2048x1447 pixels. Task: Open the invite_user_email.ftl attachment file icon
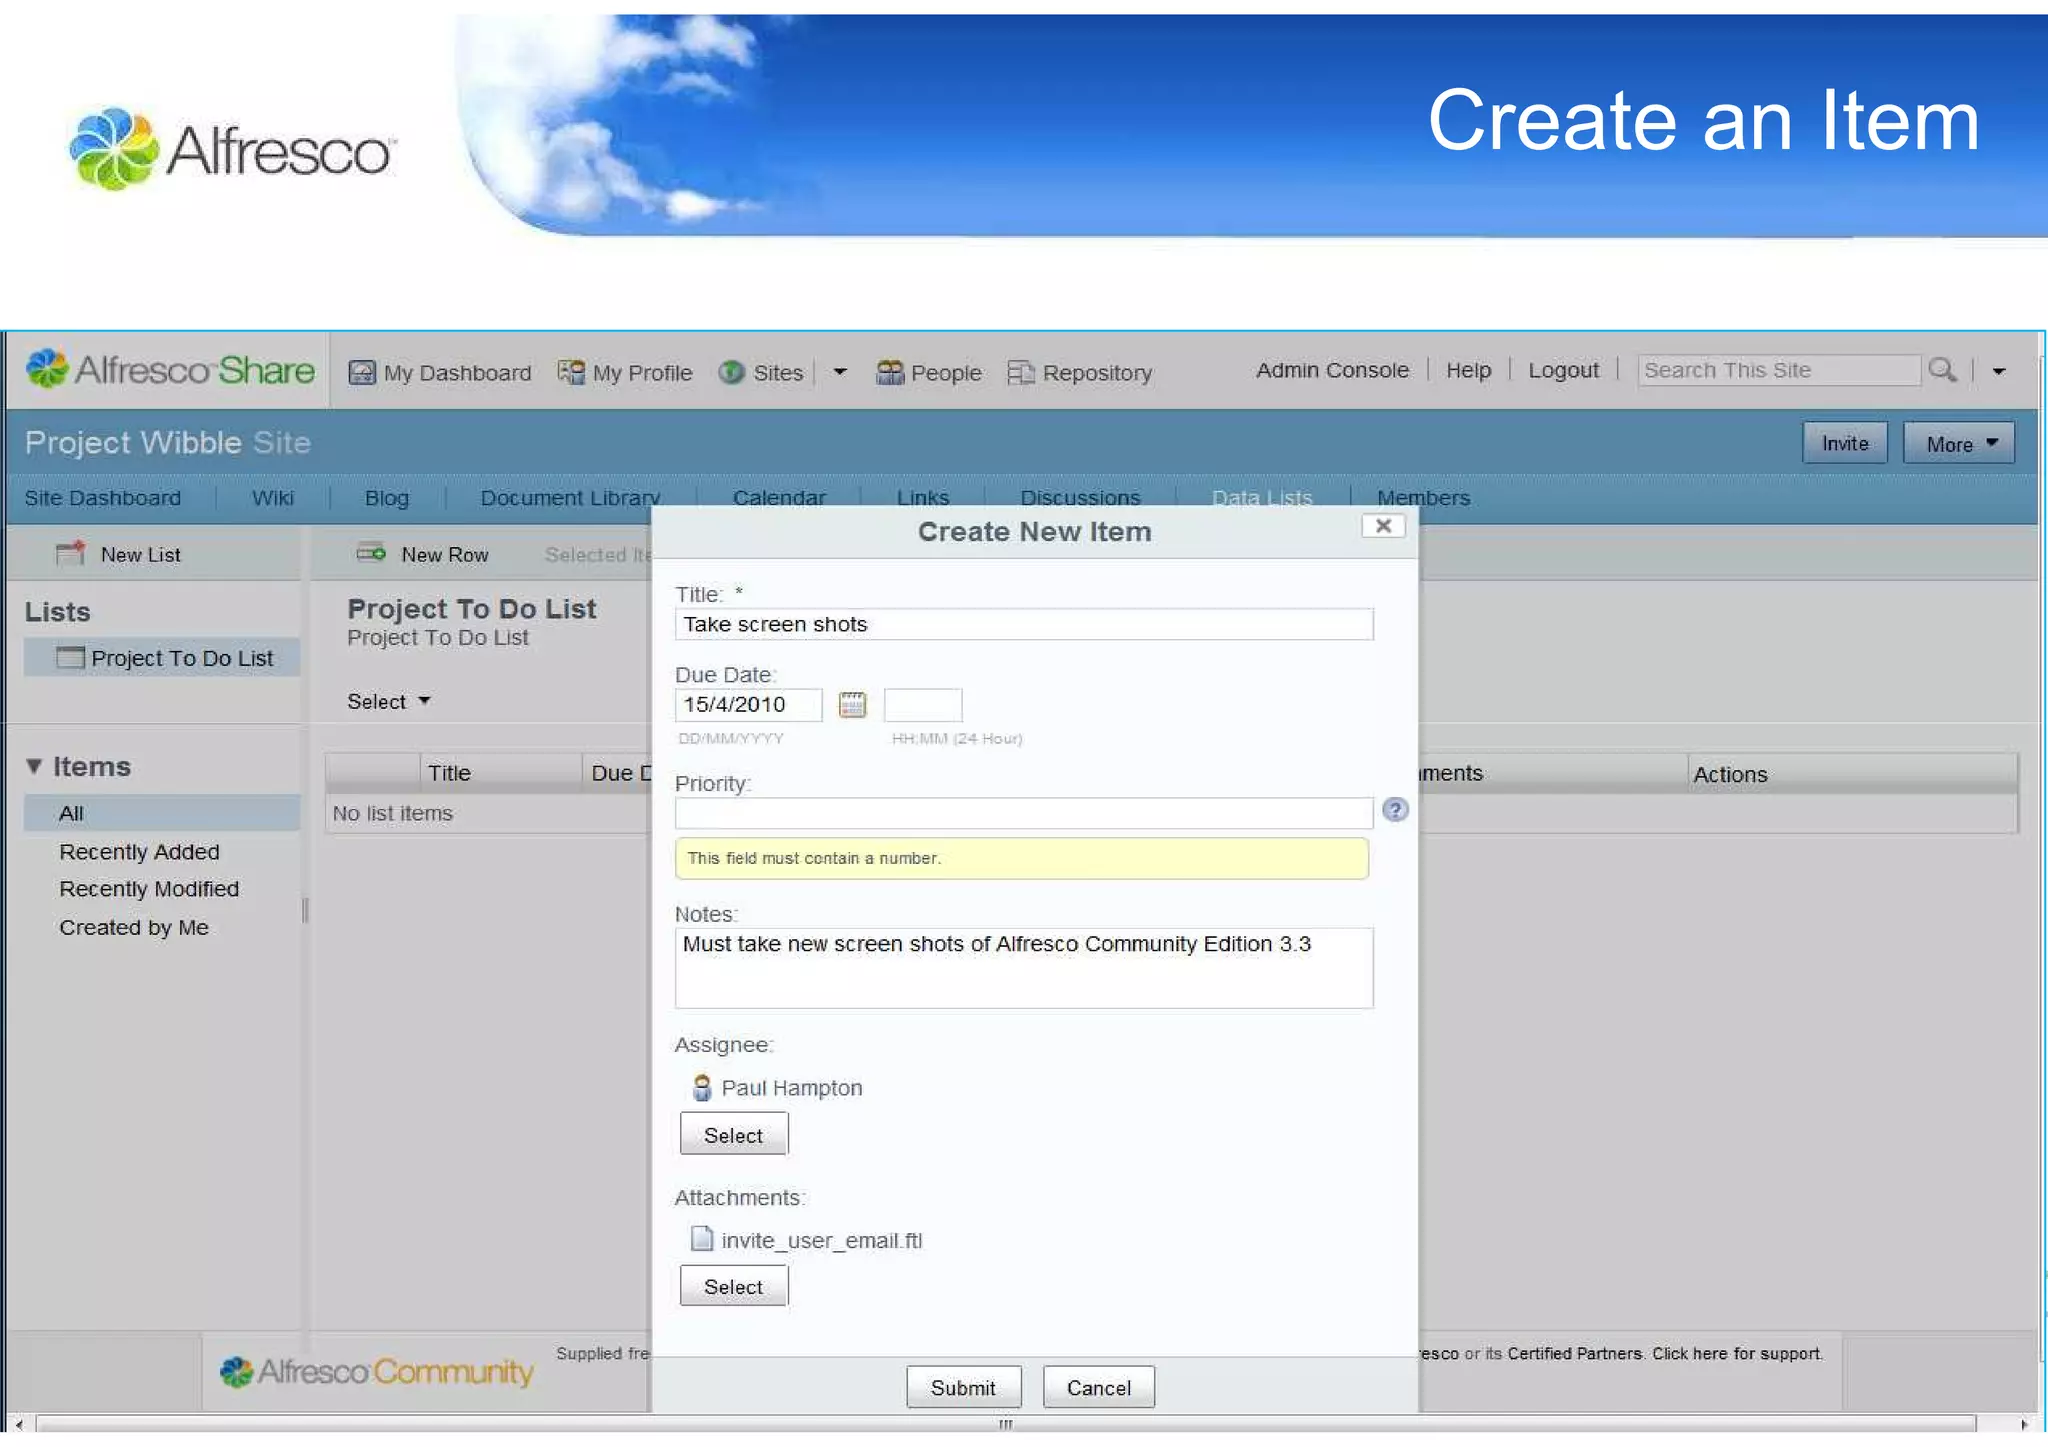click(702, 1240)
